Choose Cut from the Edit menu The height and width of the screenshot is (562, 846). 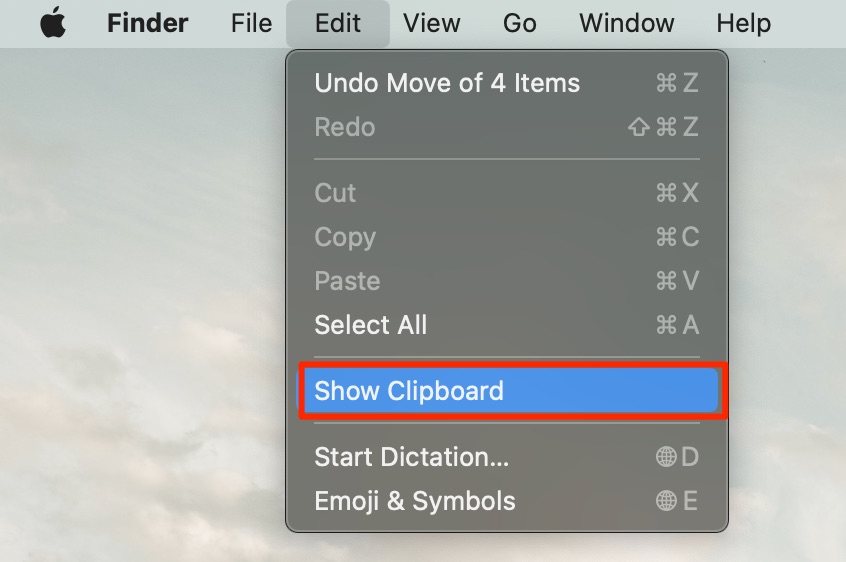click(507, 193)
